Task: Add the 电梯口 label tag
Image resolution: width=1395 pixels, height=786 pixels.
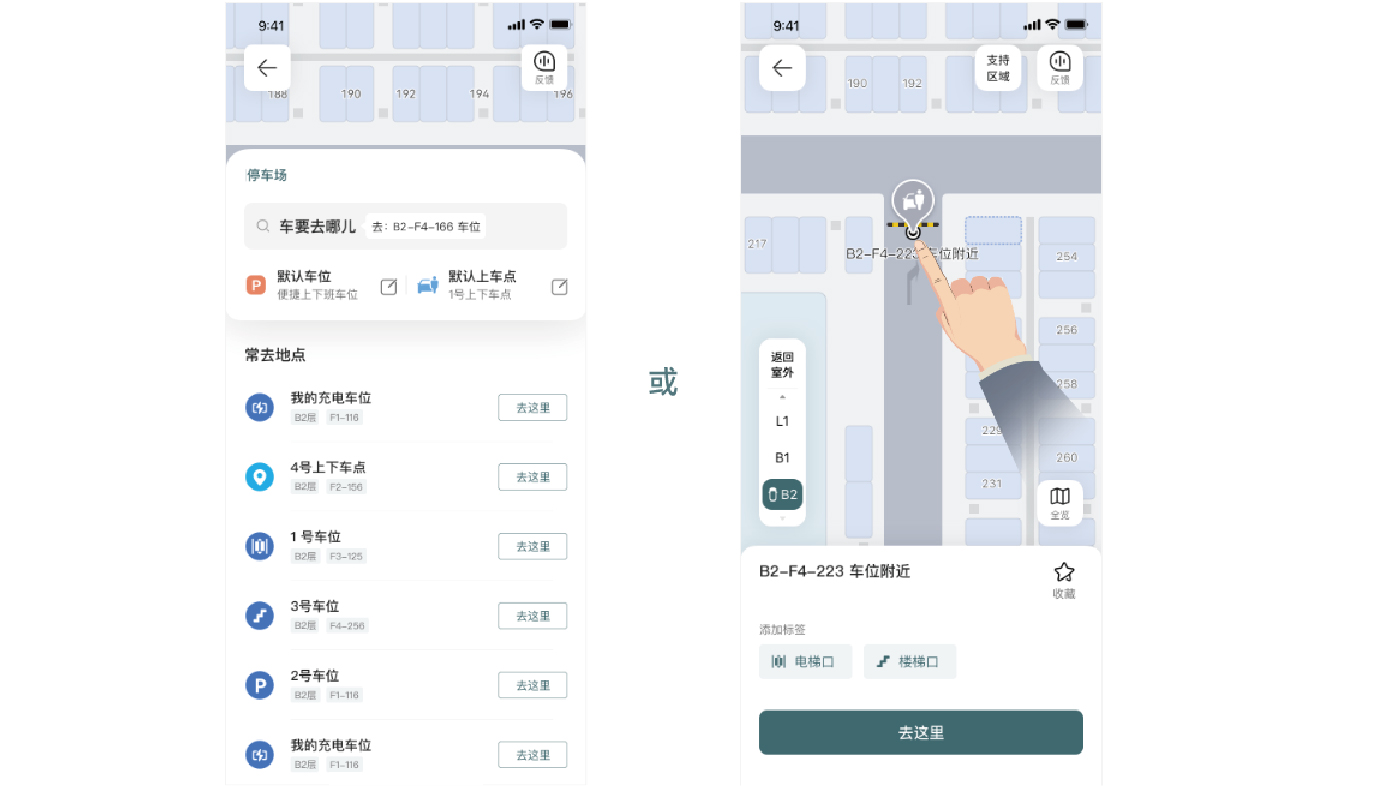Action: [805, 661]
